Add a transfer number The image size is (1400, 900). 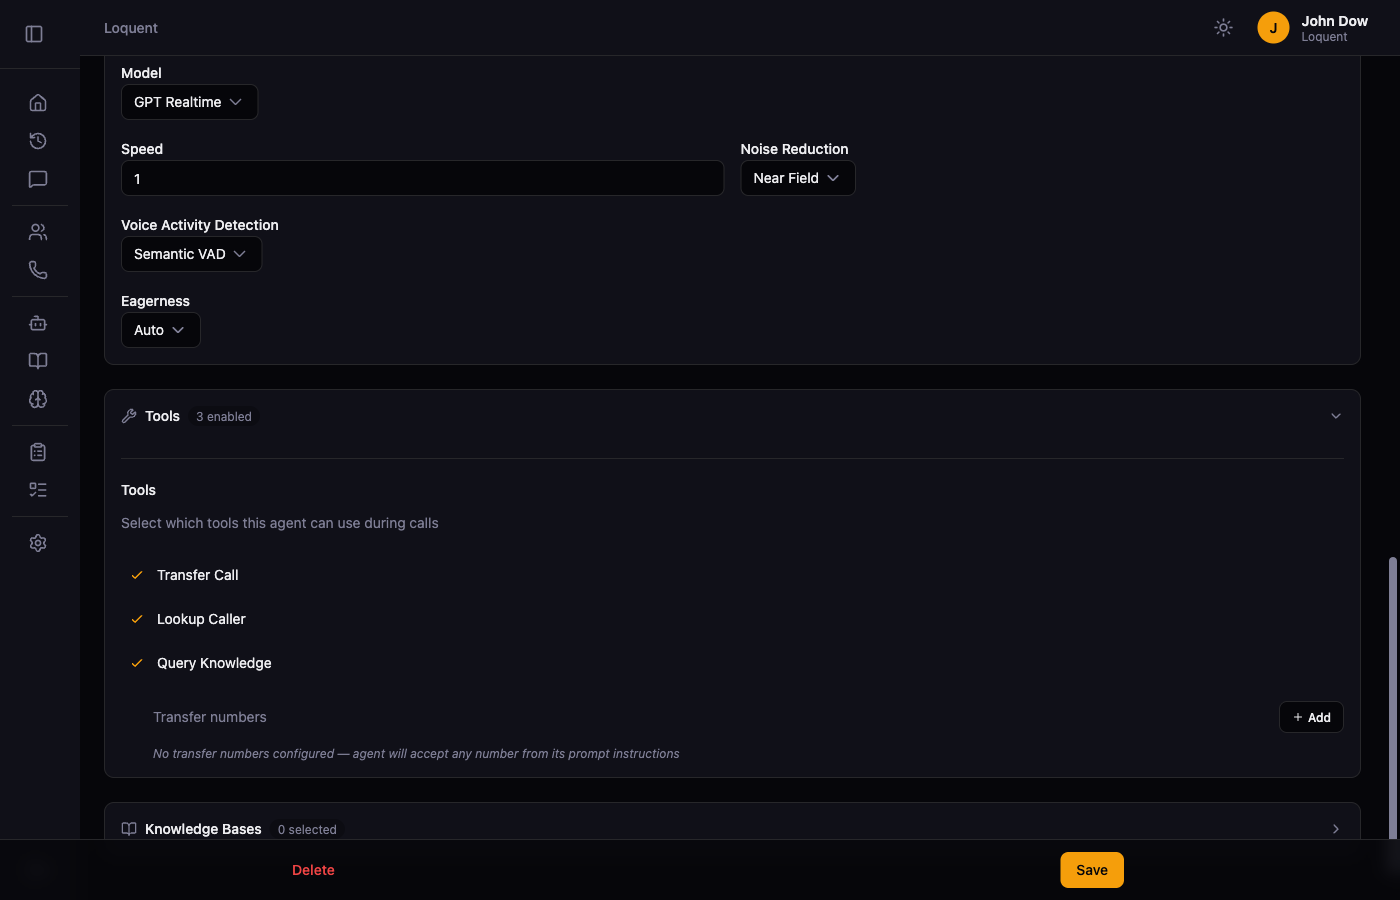click(1311, 717)
